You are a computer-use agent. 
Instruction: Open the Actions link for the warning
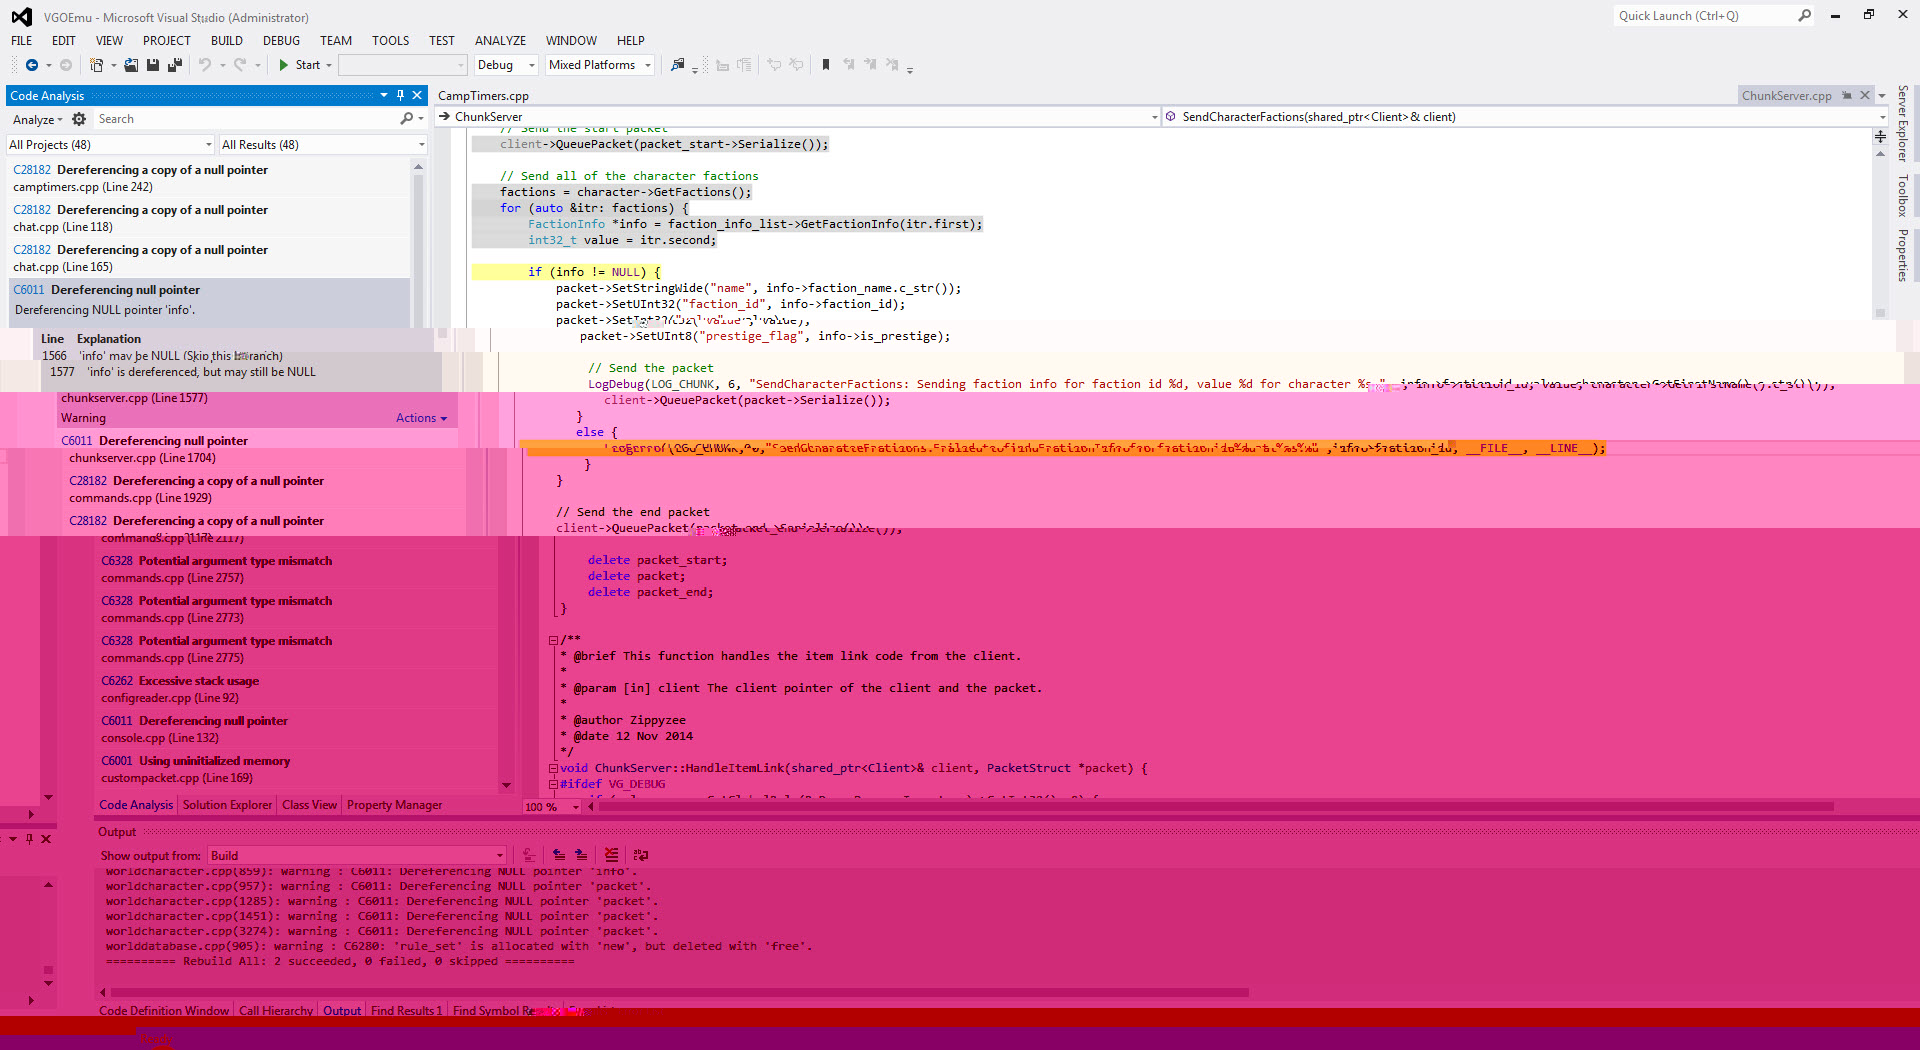point(420,418)
